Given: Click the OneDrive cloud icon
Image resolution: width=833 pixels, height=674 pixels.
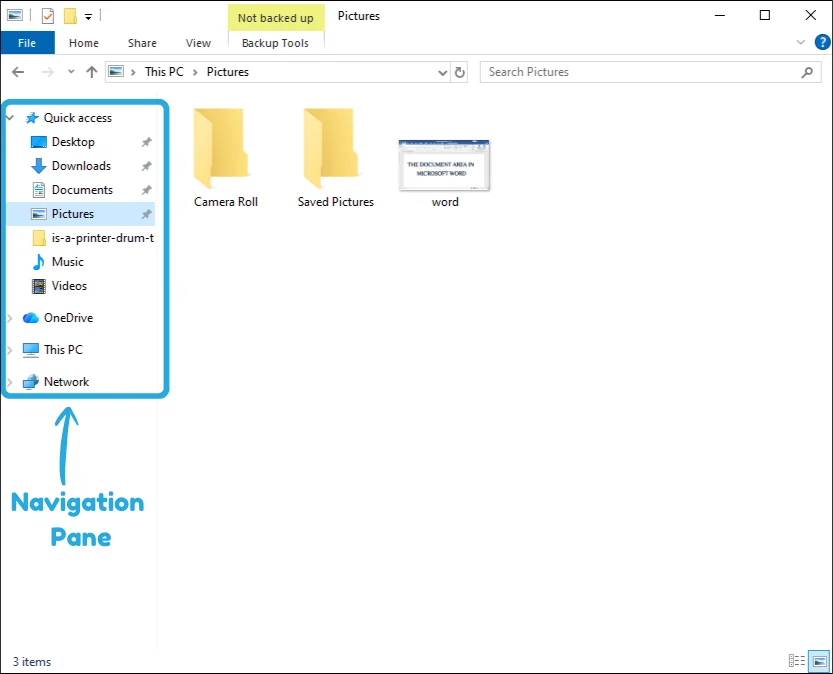Looking at the screenshot, I should coord(28,317).
